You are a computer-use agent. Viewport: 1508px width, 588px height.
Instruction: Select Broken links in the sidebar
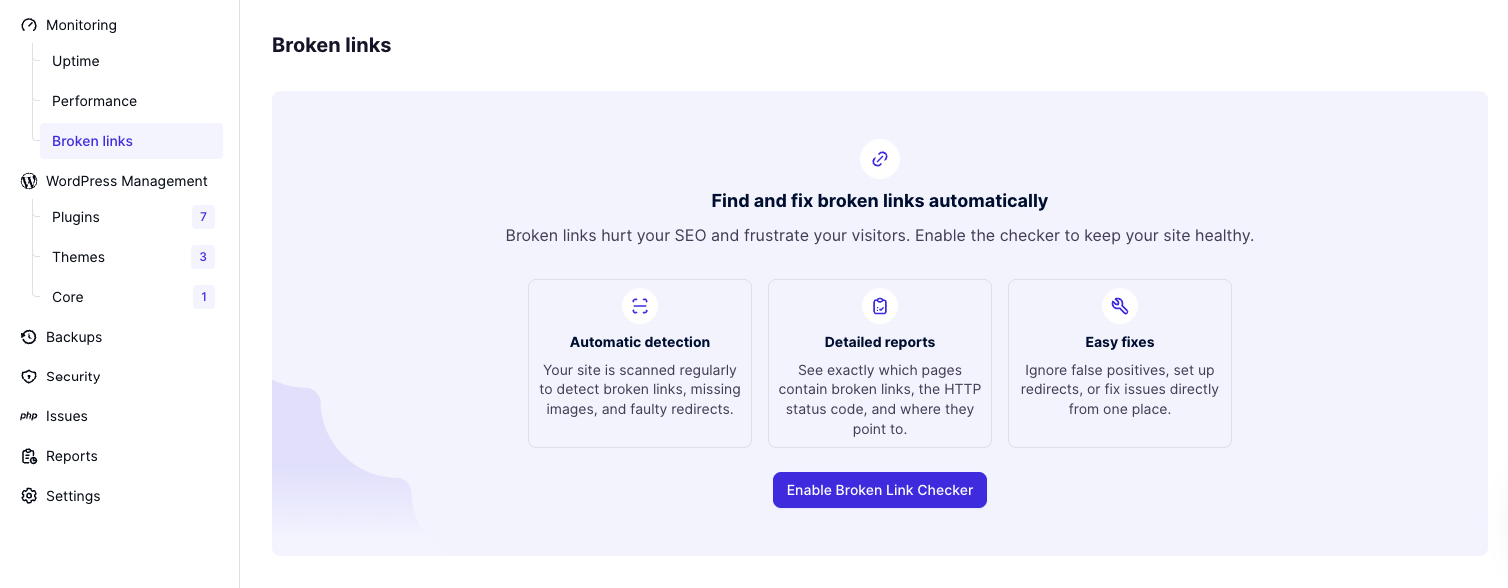pos(92,141)
